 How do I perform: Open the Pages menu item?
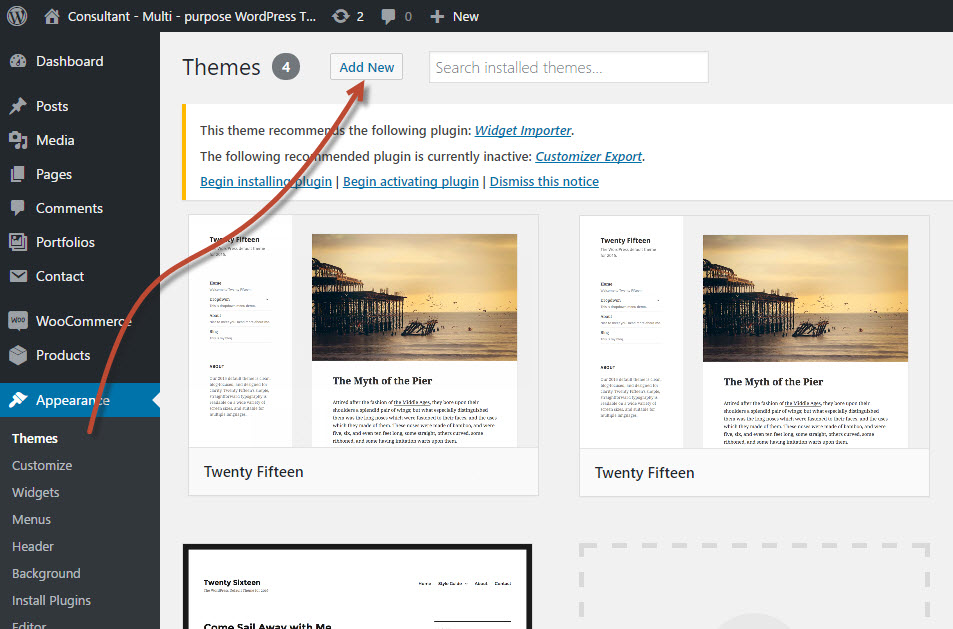coord(54,174)
